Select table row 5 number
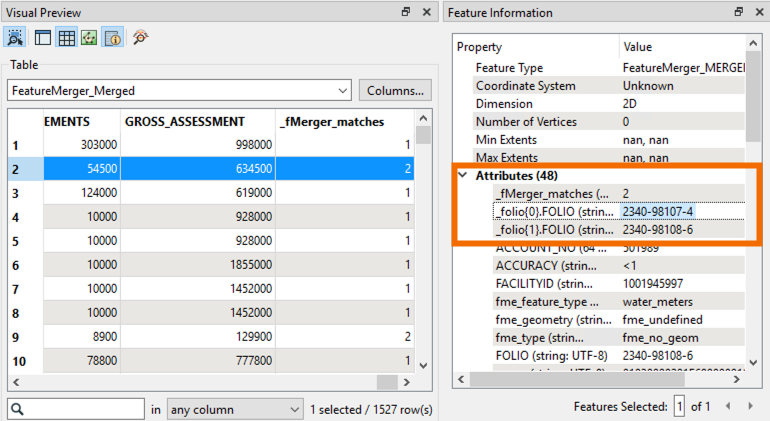The width and height of the screenshot is (770, 421). 15,242
